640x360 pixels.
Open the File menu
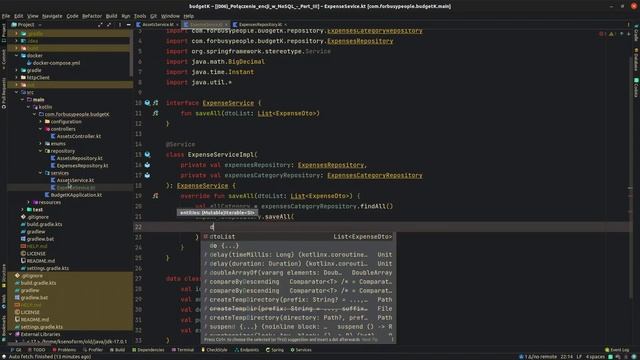[x=6, y=16]
